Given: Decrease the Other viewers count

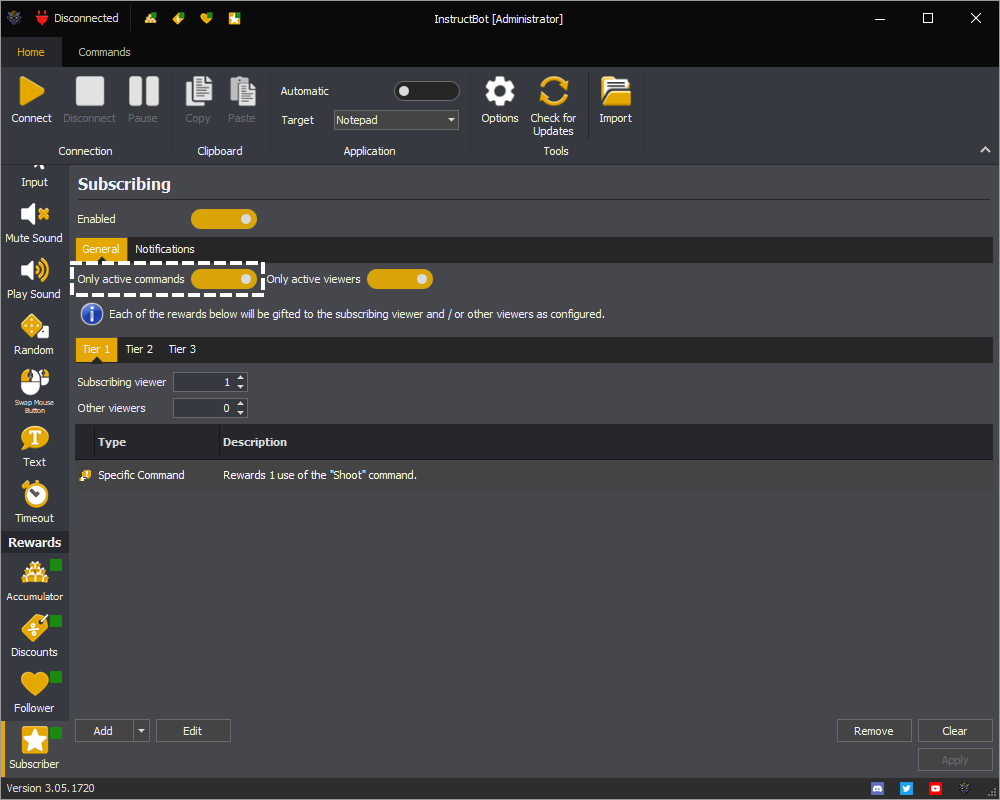Looking at the screenshot, I should pos(240,413).
